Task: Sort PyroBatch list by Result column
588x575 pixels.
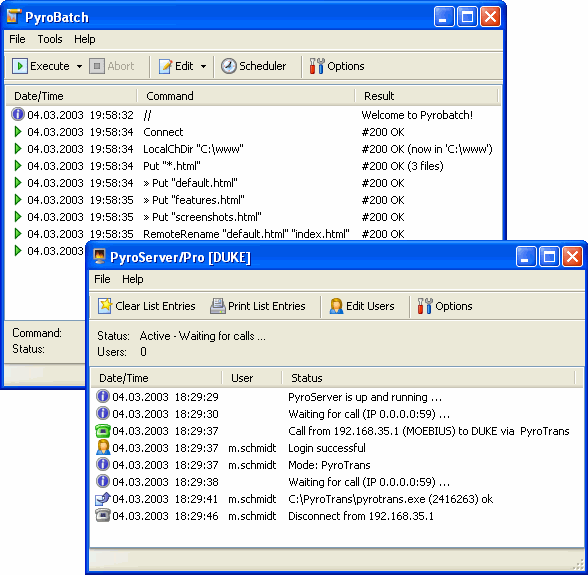Action: point(426,96)
